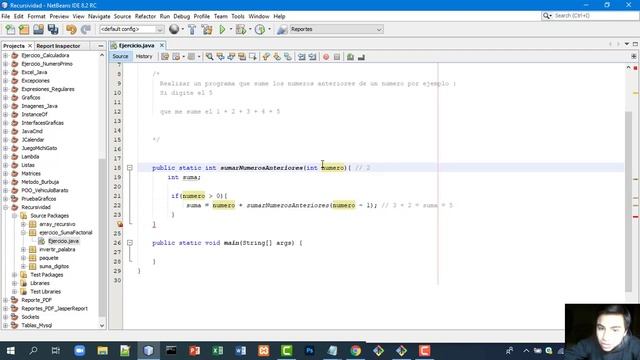The height and width of the screenshot is (360, 640).
Task: Click the Windows Start button
Action: tap(11, 351)
